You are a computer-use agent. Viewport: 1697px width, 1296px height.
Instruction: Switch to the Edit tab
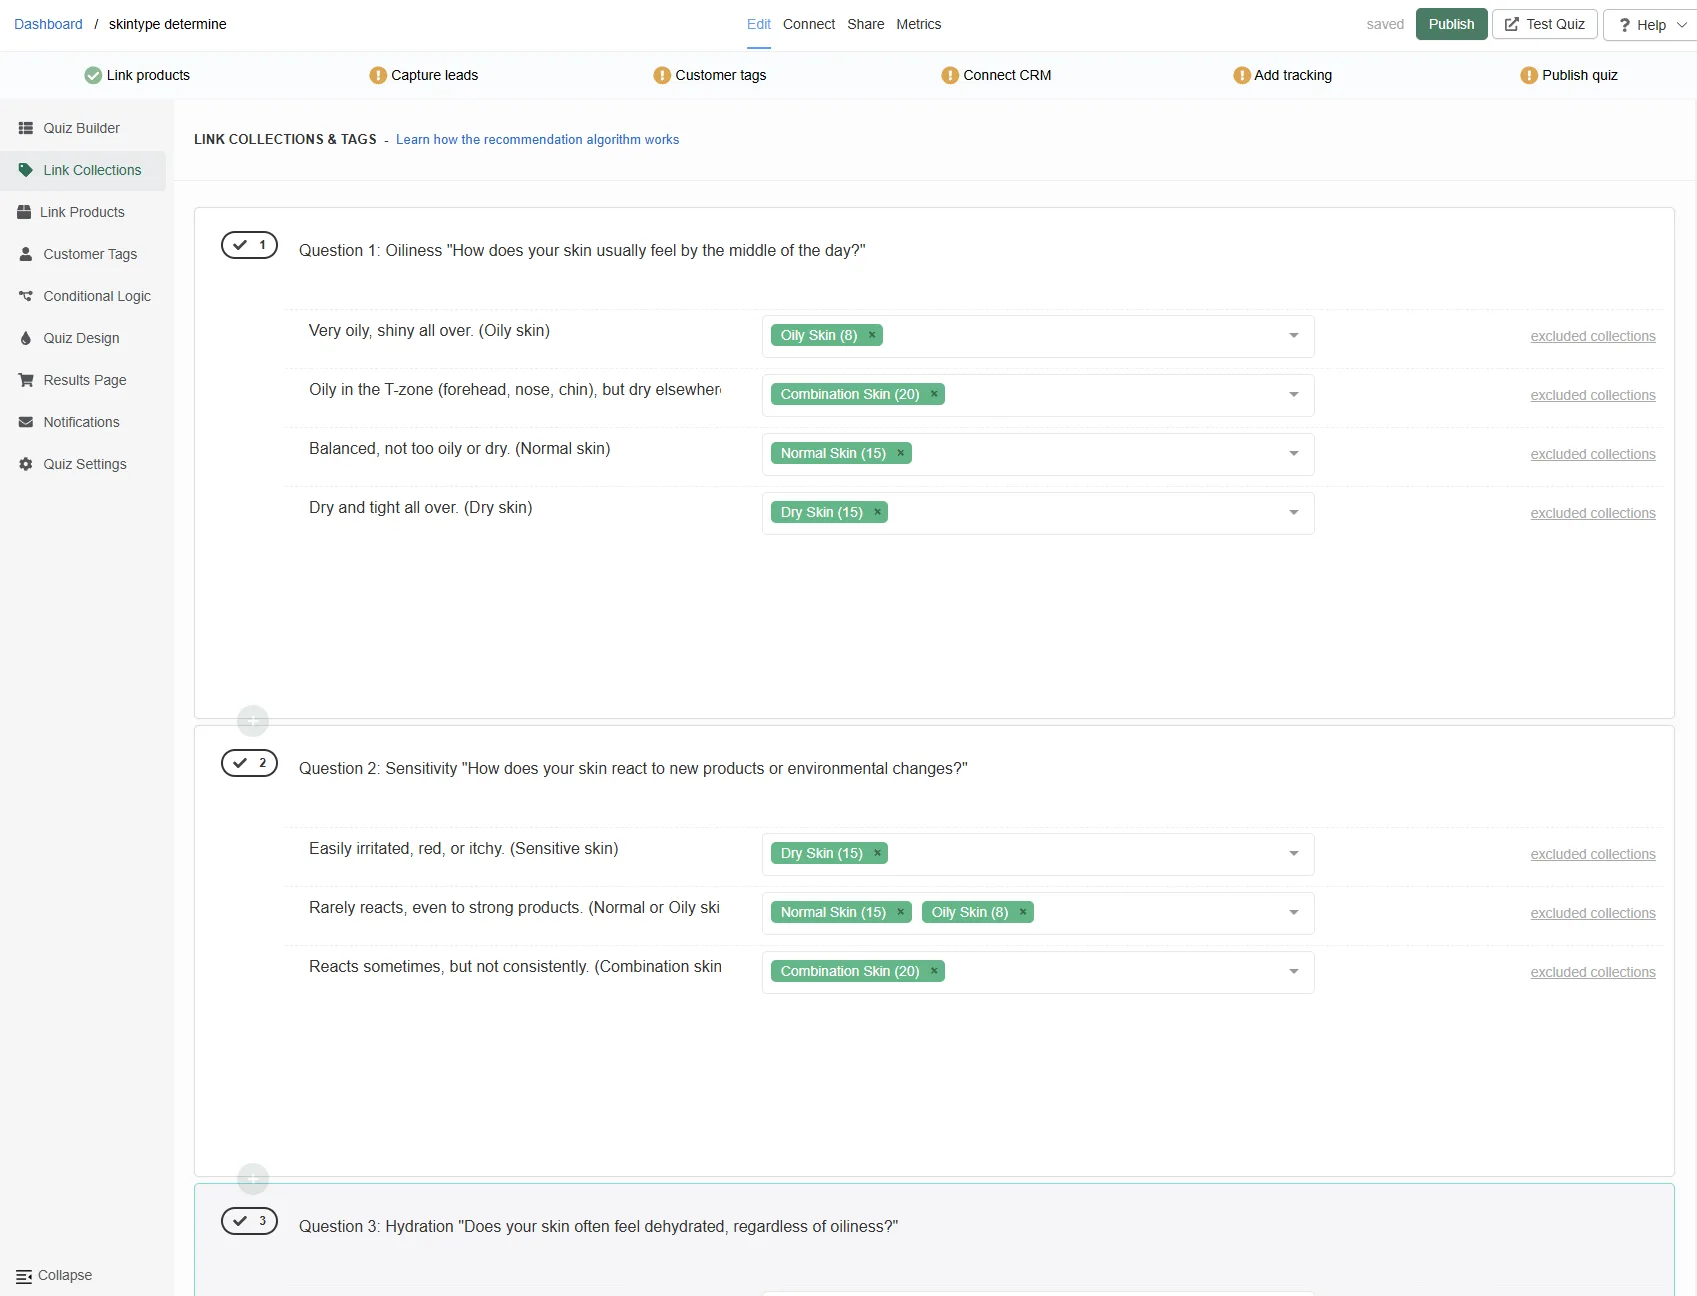[759, 24]
